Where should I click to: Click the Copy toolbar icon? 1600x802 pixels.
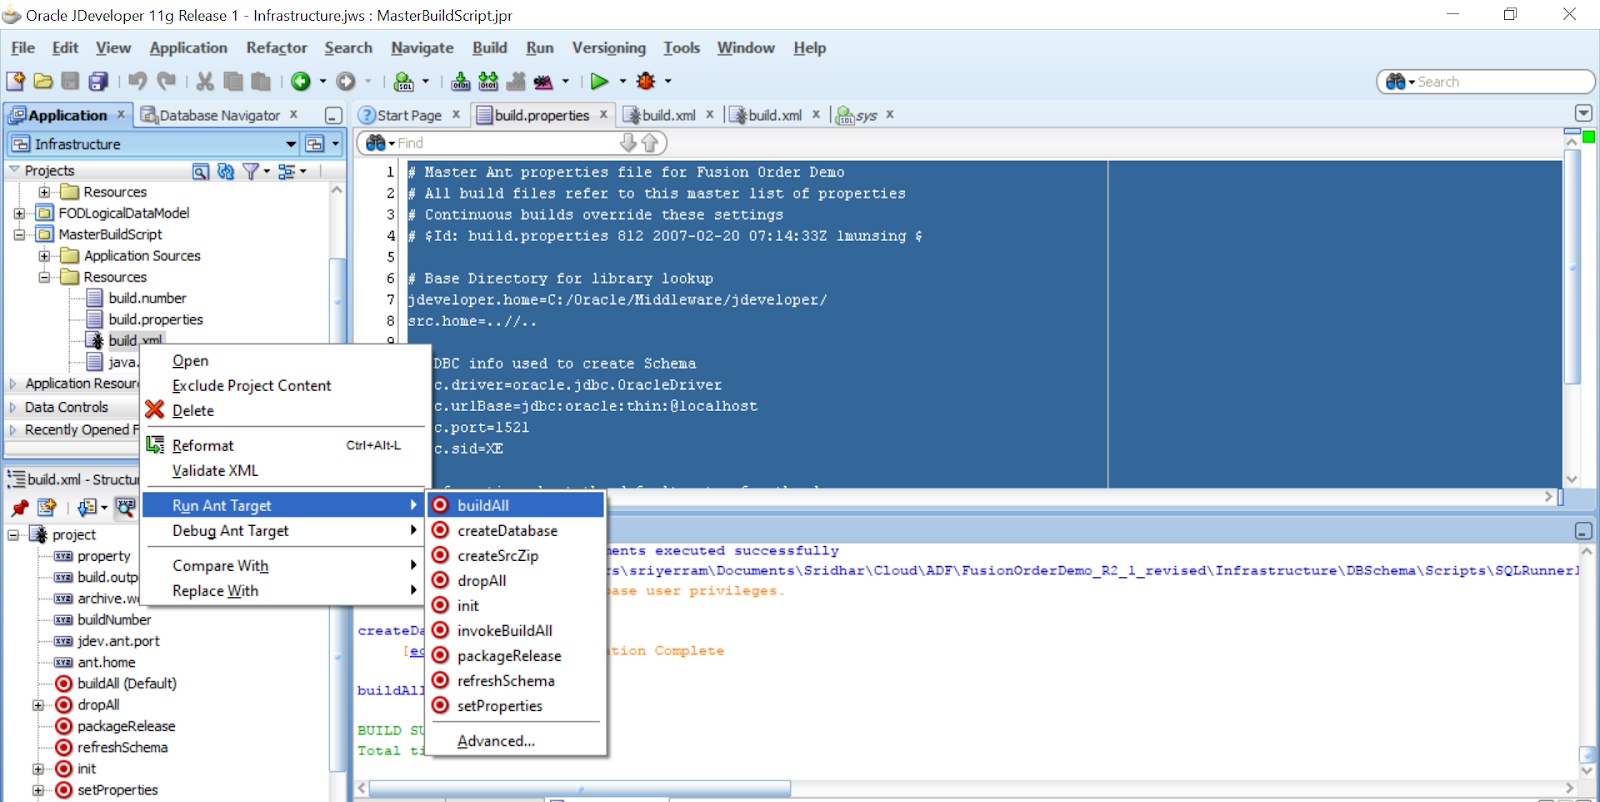tap(233, 81)
